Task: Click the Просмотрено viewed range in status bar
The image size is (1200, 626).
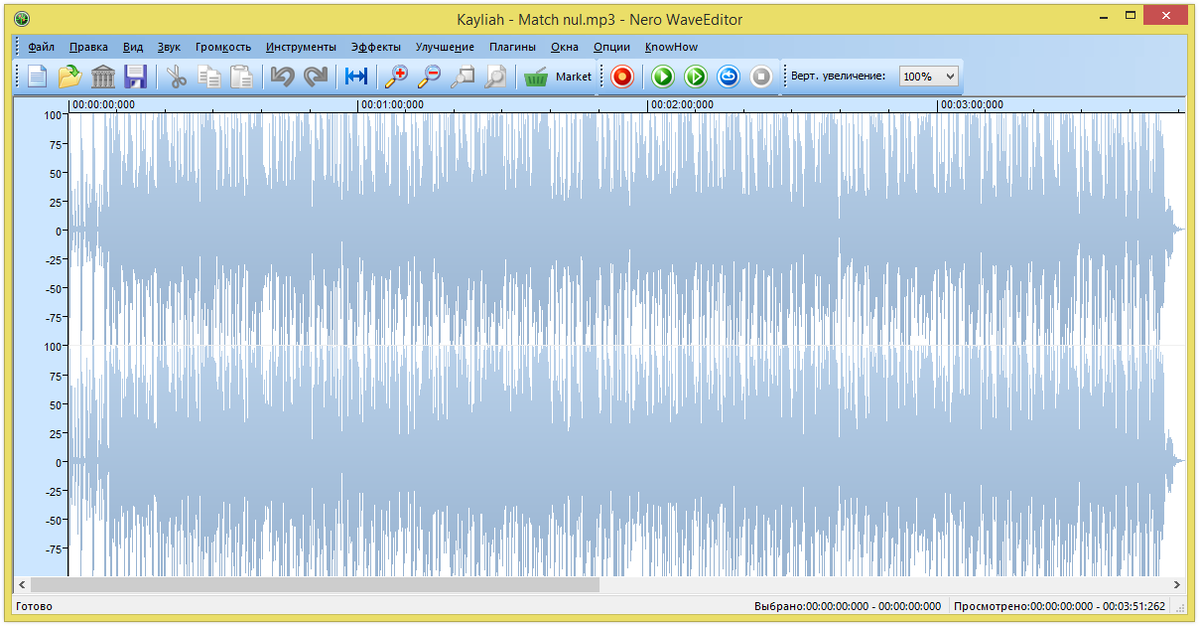Action: 1060,606
